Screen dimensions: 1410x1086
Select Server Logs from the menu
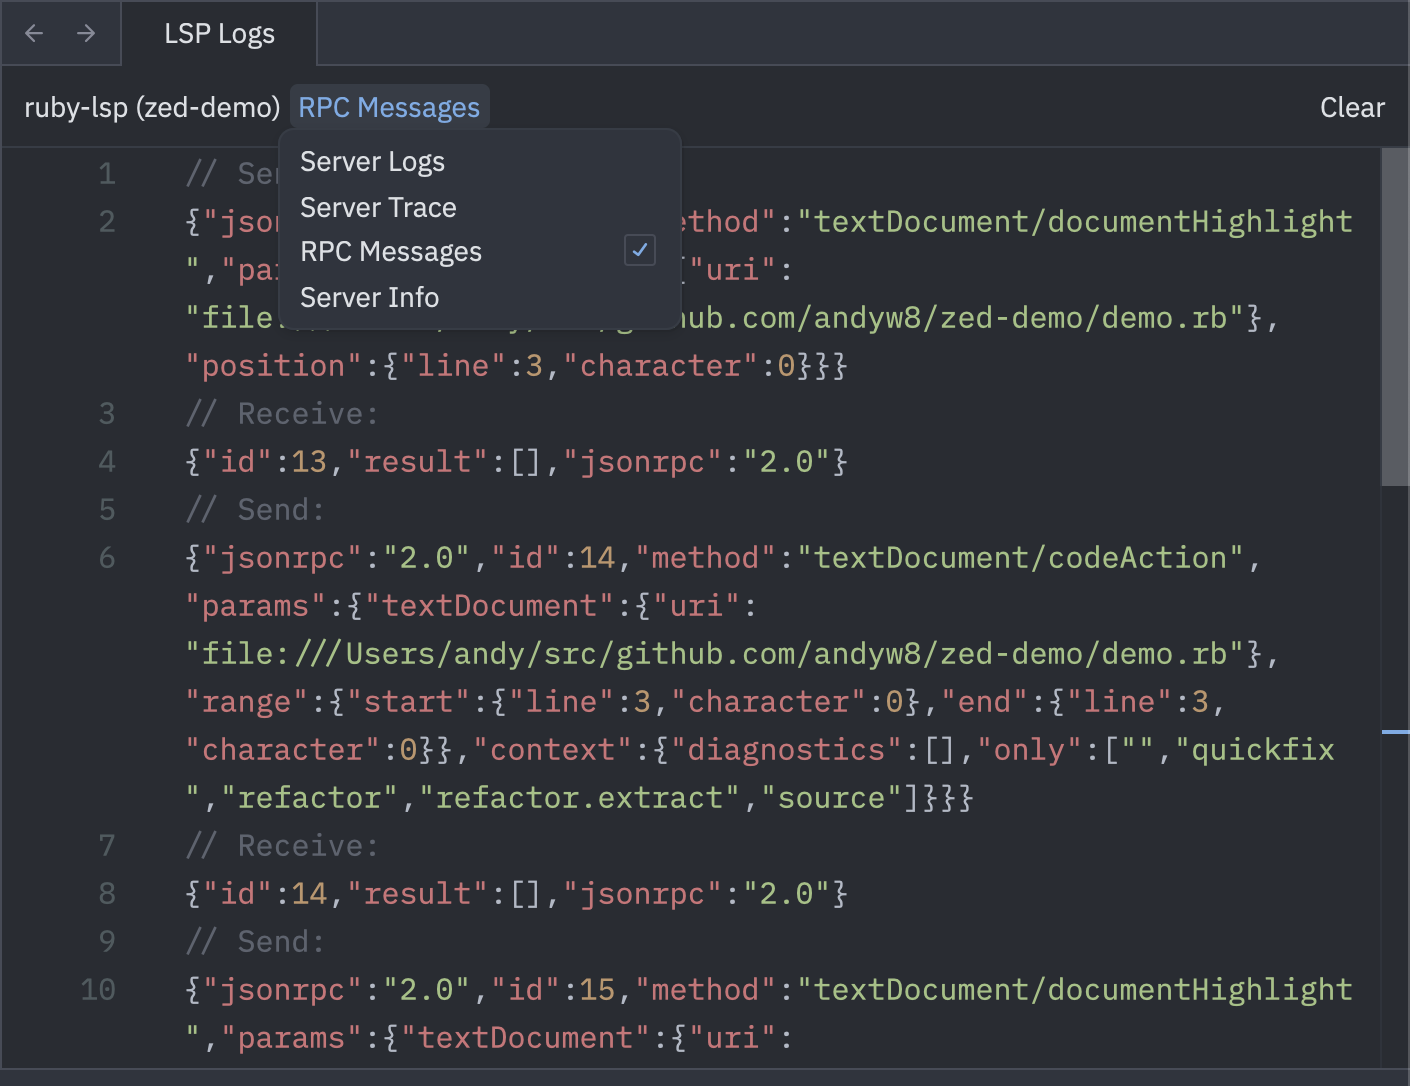[372, 162]
